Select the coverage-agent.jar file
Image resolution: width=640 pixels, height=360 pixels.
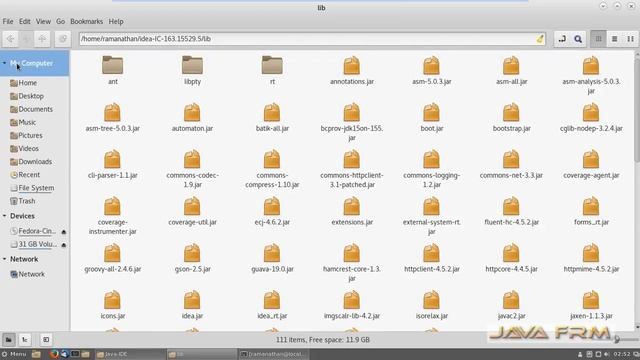[x=591, y=164]
